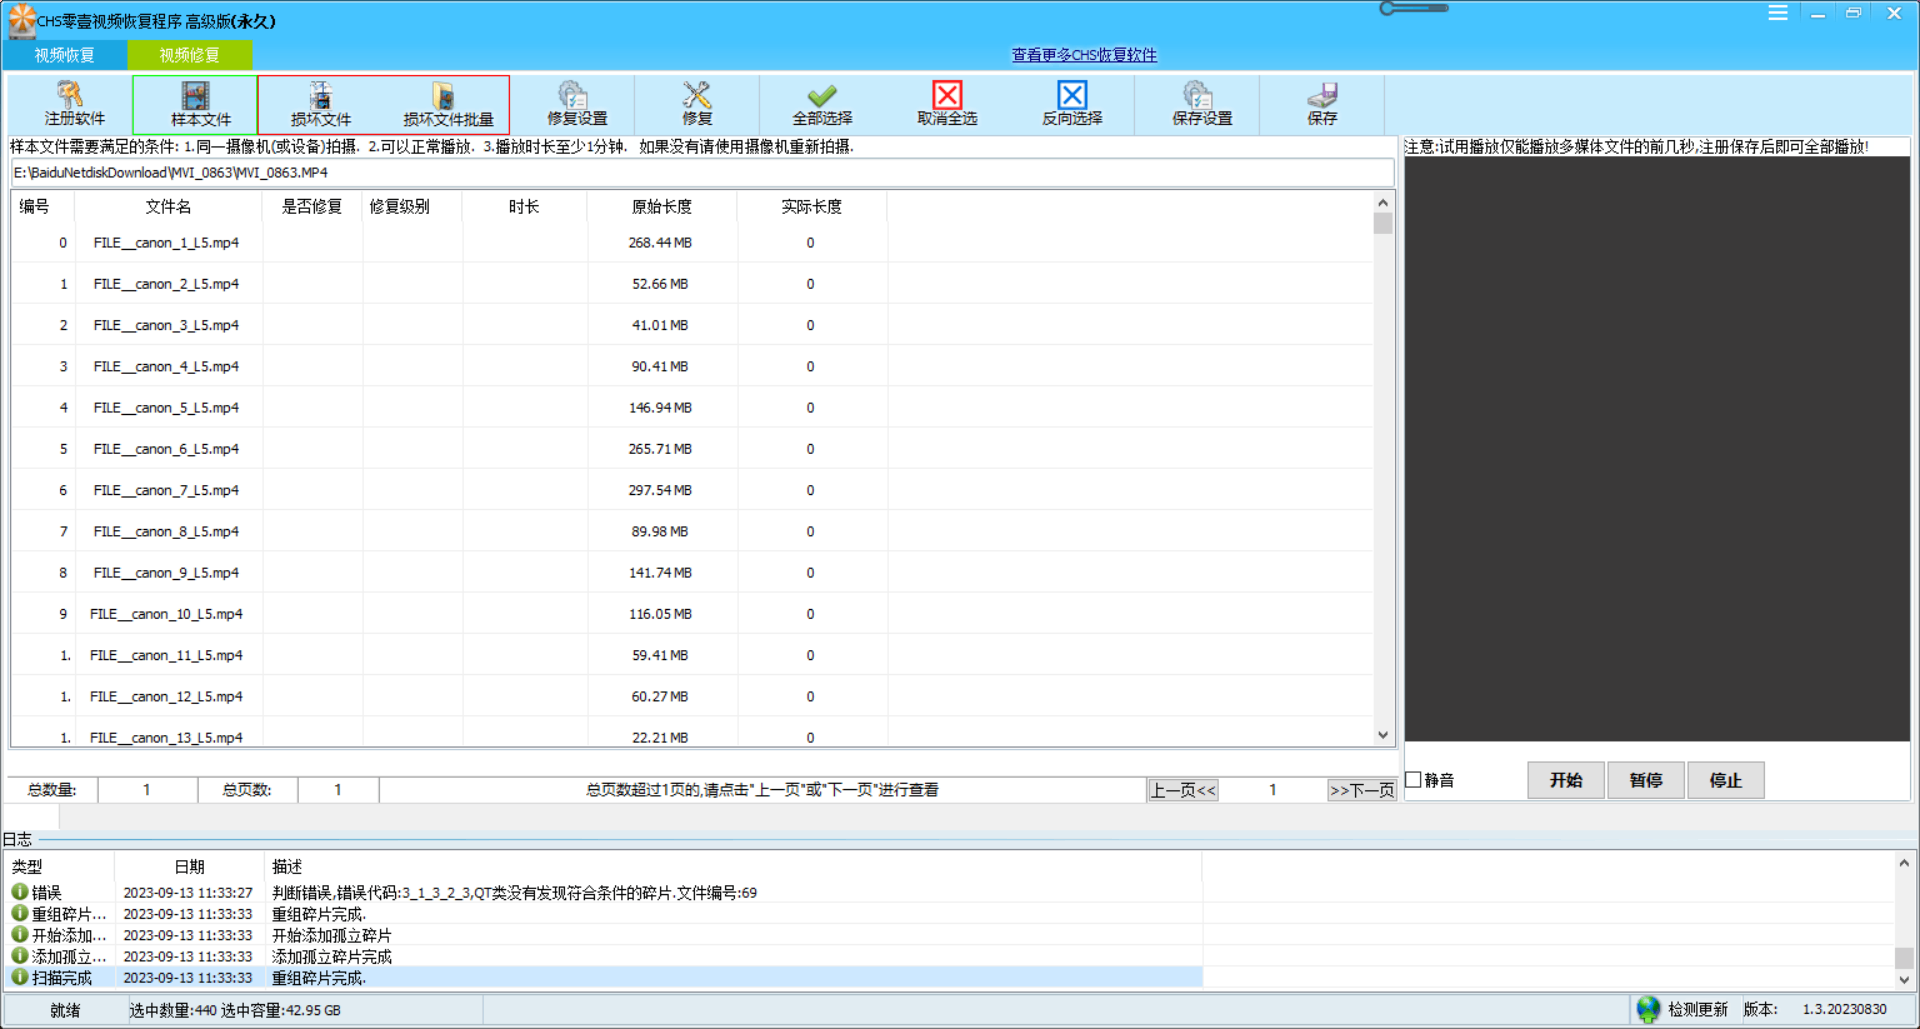Click the 开始 playback button
This screenshot has height=1029, width=1920.
[1566, 780]
